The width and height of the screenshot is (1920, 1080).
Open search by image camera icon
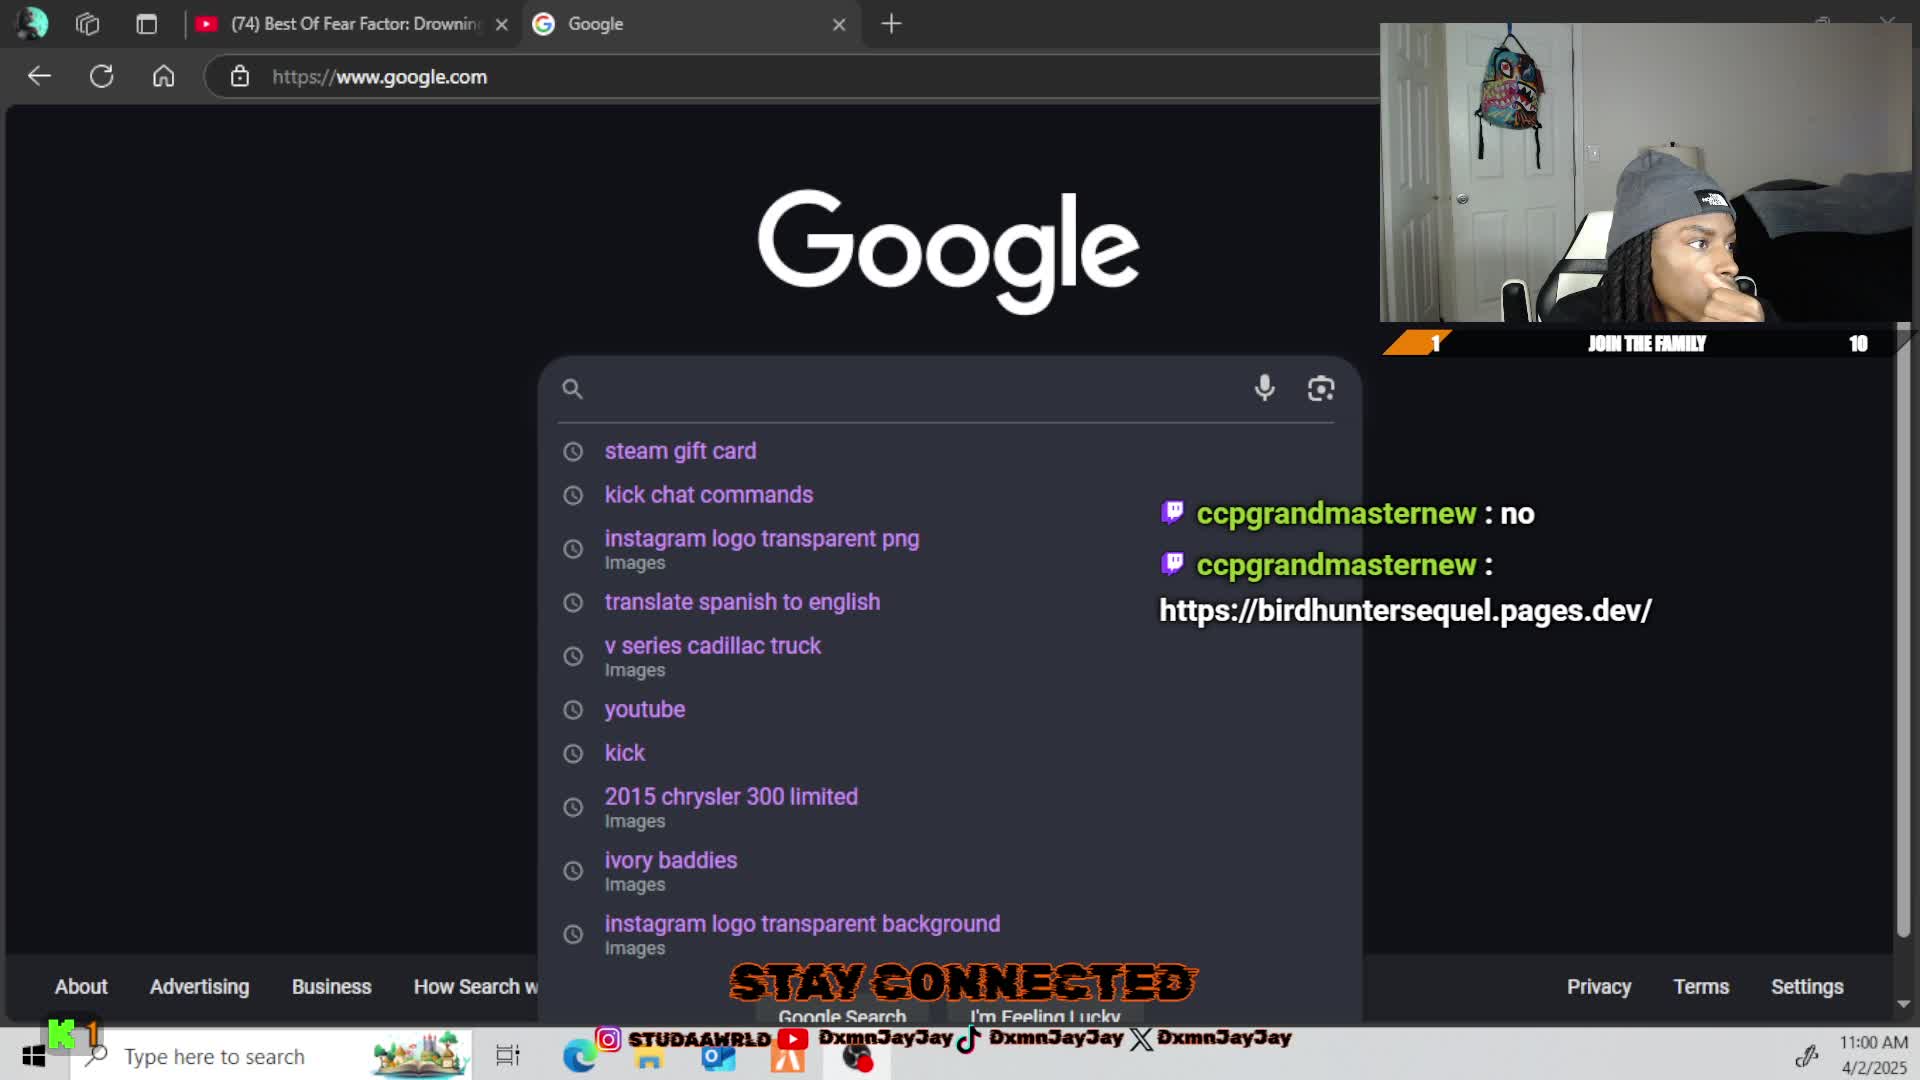1321,388
